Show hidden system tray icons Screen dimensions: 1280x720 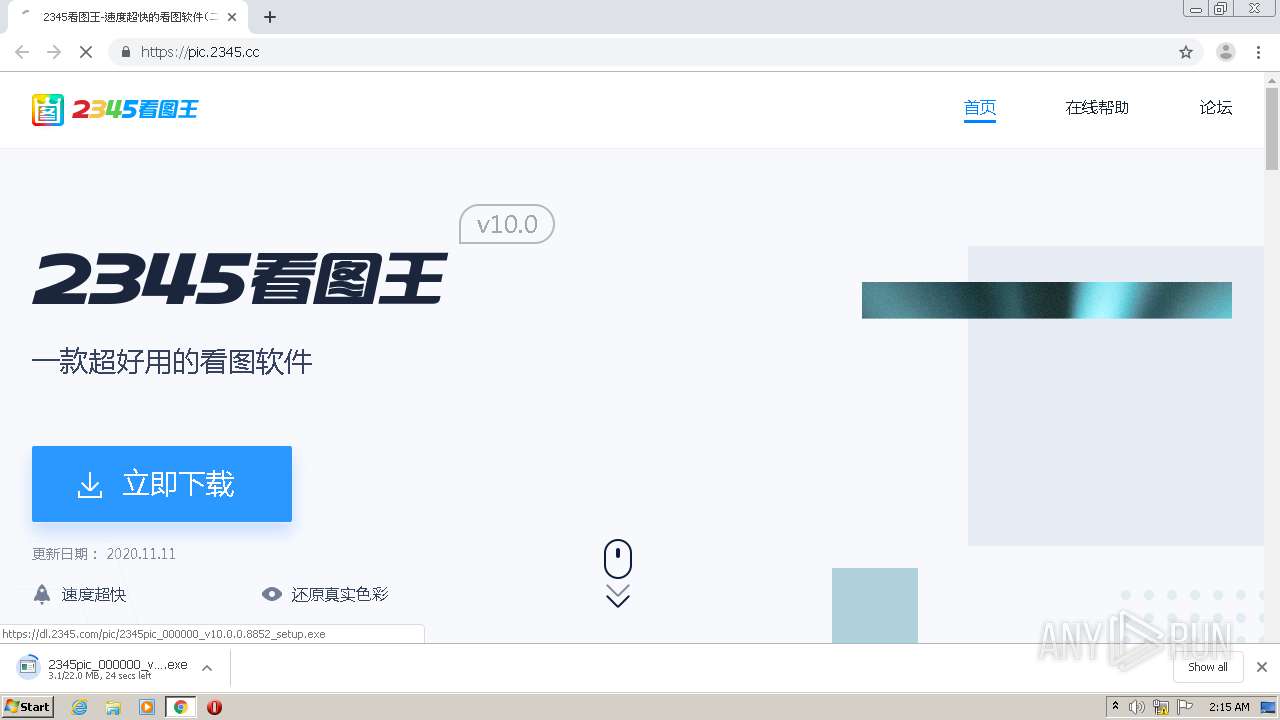(x=1116, y=707)
